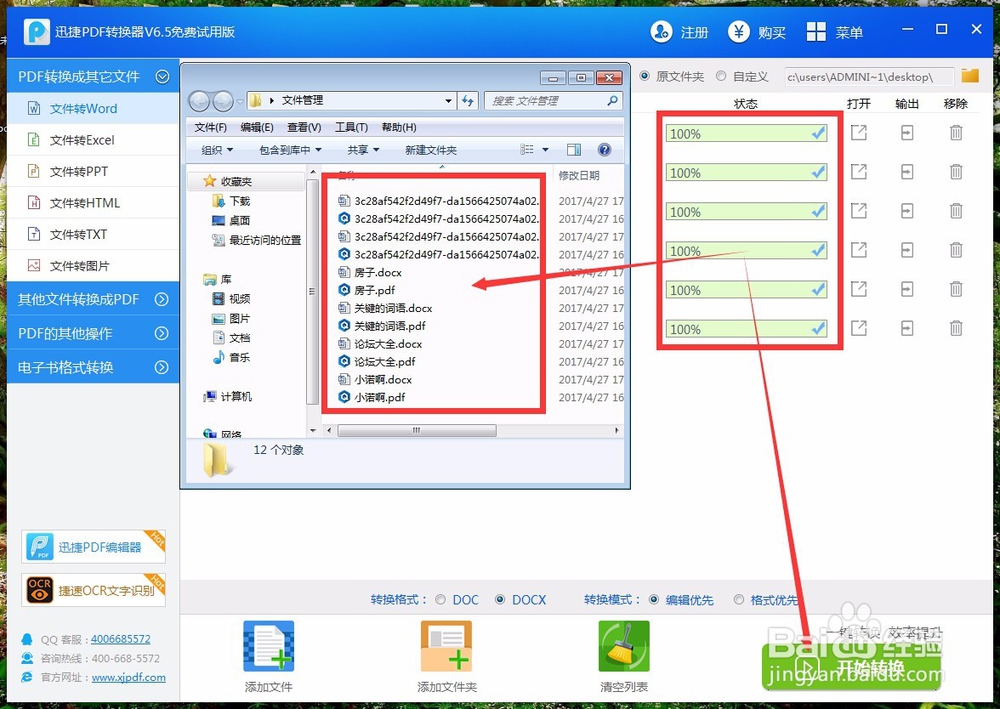1000x709 pixels.
Task: Select the file 房子.docx
Action: pyautogui.click(x=378, y=272)
